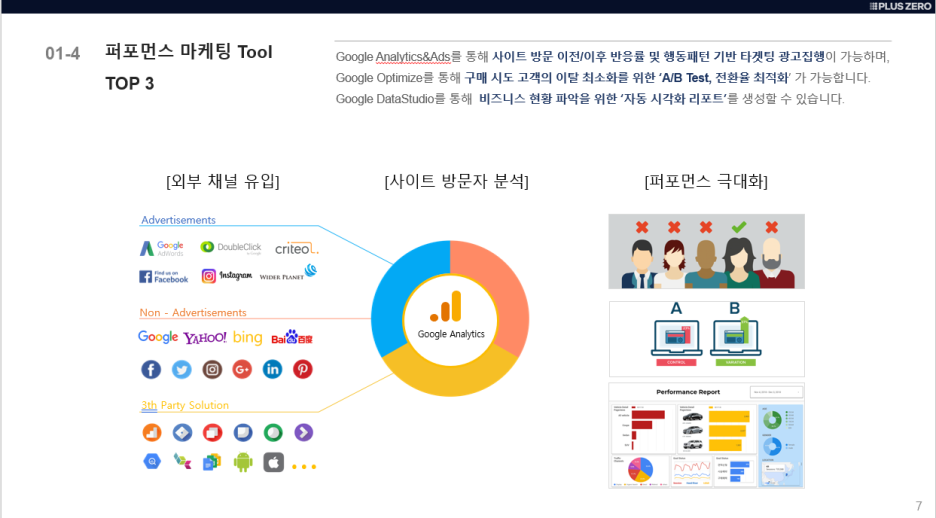936x518 pixels.
Task: Click the red overlapping squares icon
Action: click(x=212, y=432)
